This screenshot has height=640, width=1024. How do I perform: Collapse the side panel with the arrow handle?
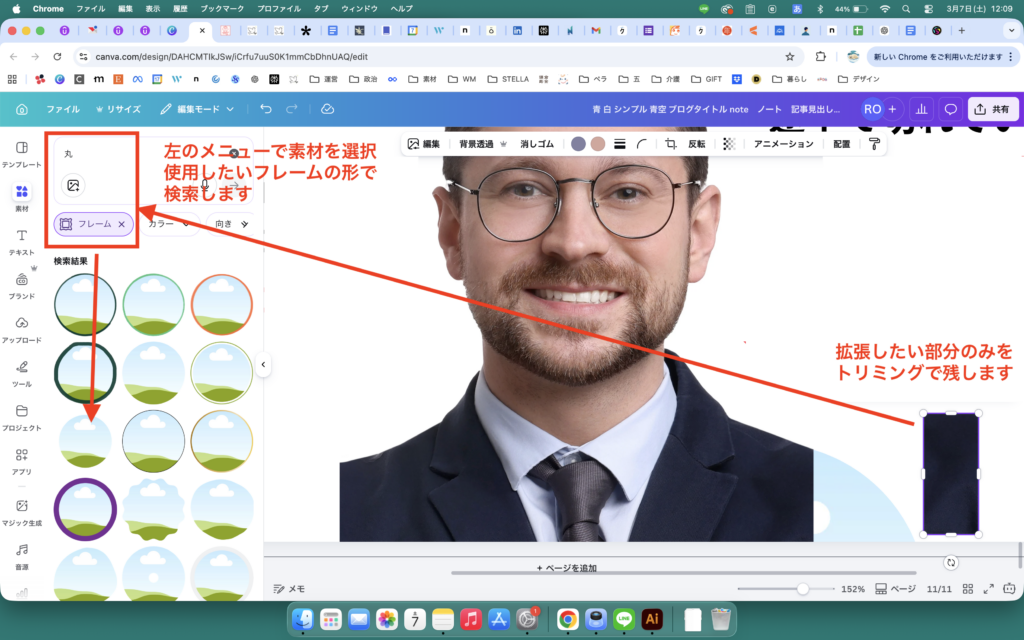tap(263, 365)
